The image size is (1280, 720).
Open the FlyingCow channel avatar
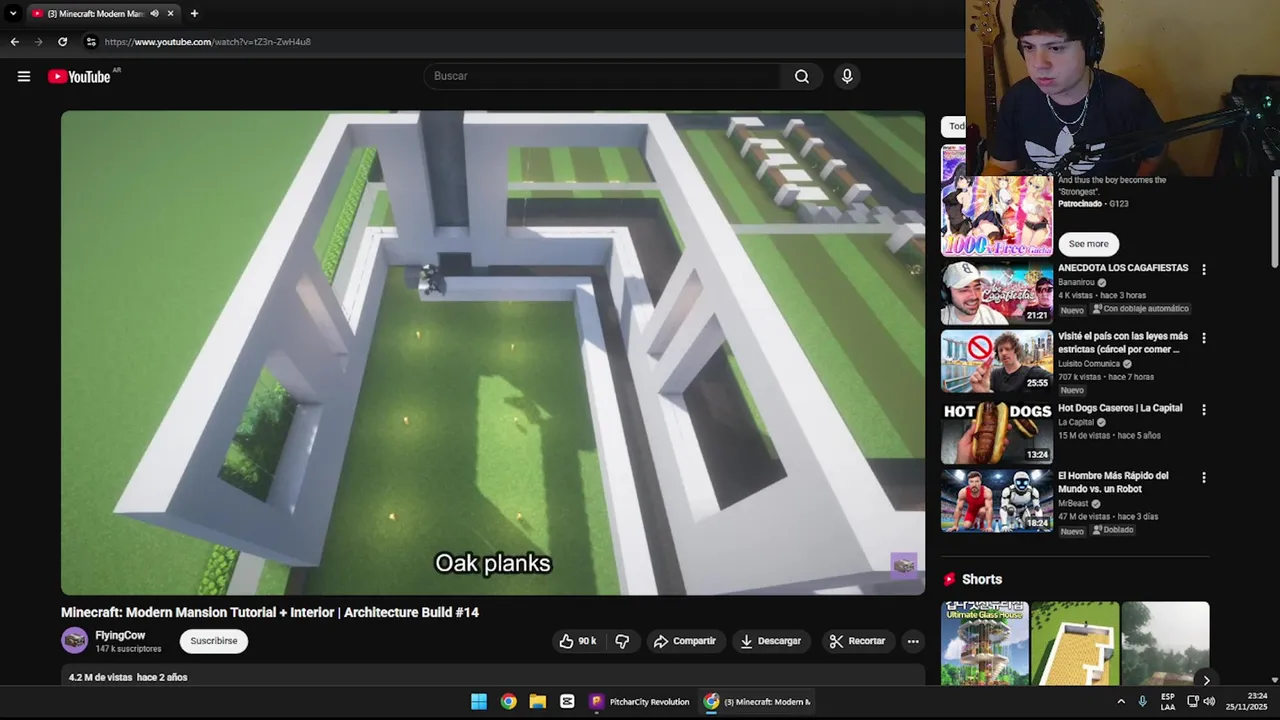74,641
